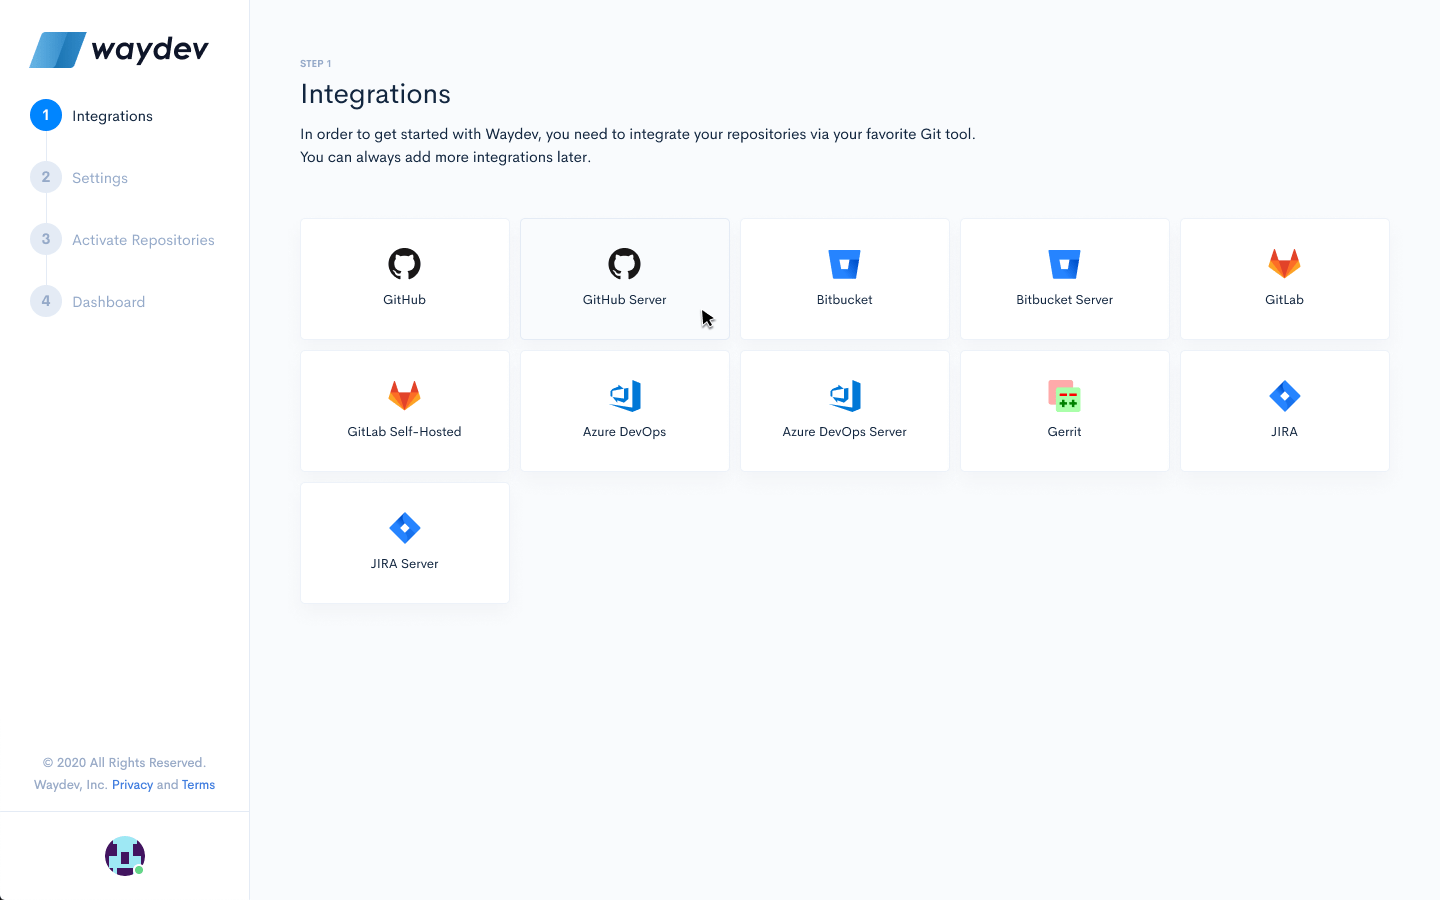Navigate to the Dashboard step
Viewport: 1440px width, 900px height.
(108, 301)
